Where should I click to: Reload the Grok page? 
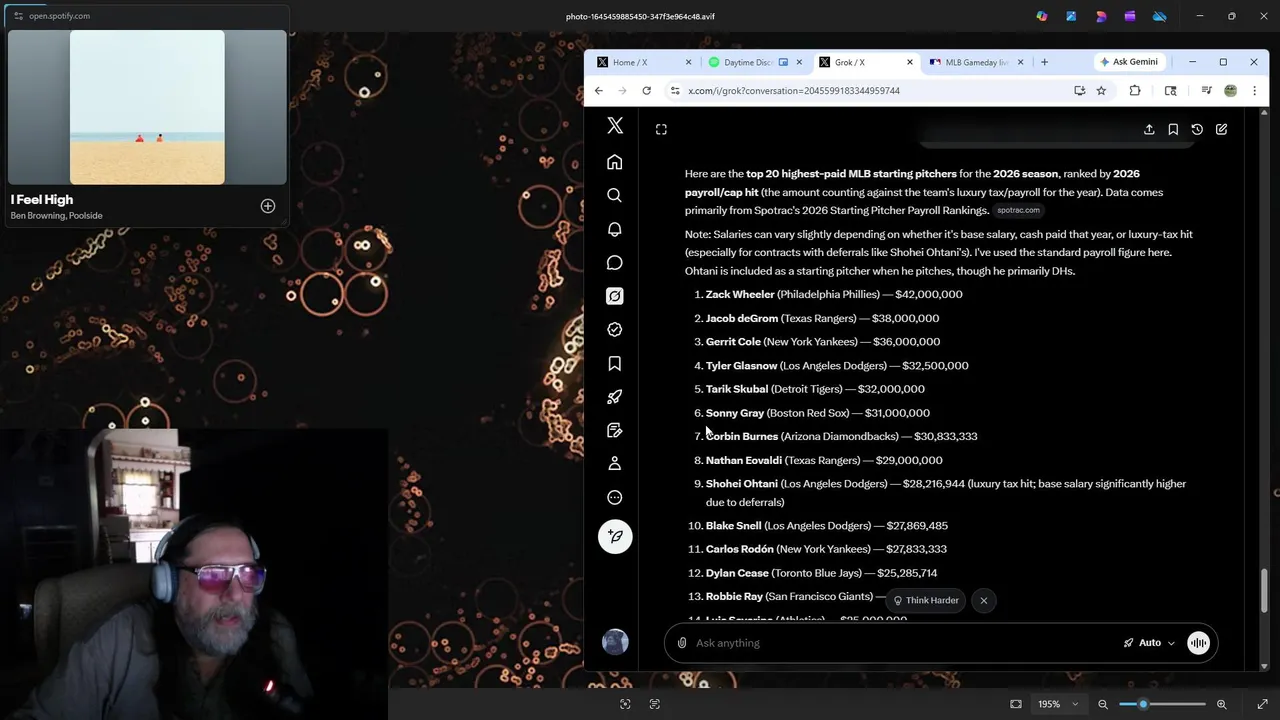coord(647,90)
